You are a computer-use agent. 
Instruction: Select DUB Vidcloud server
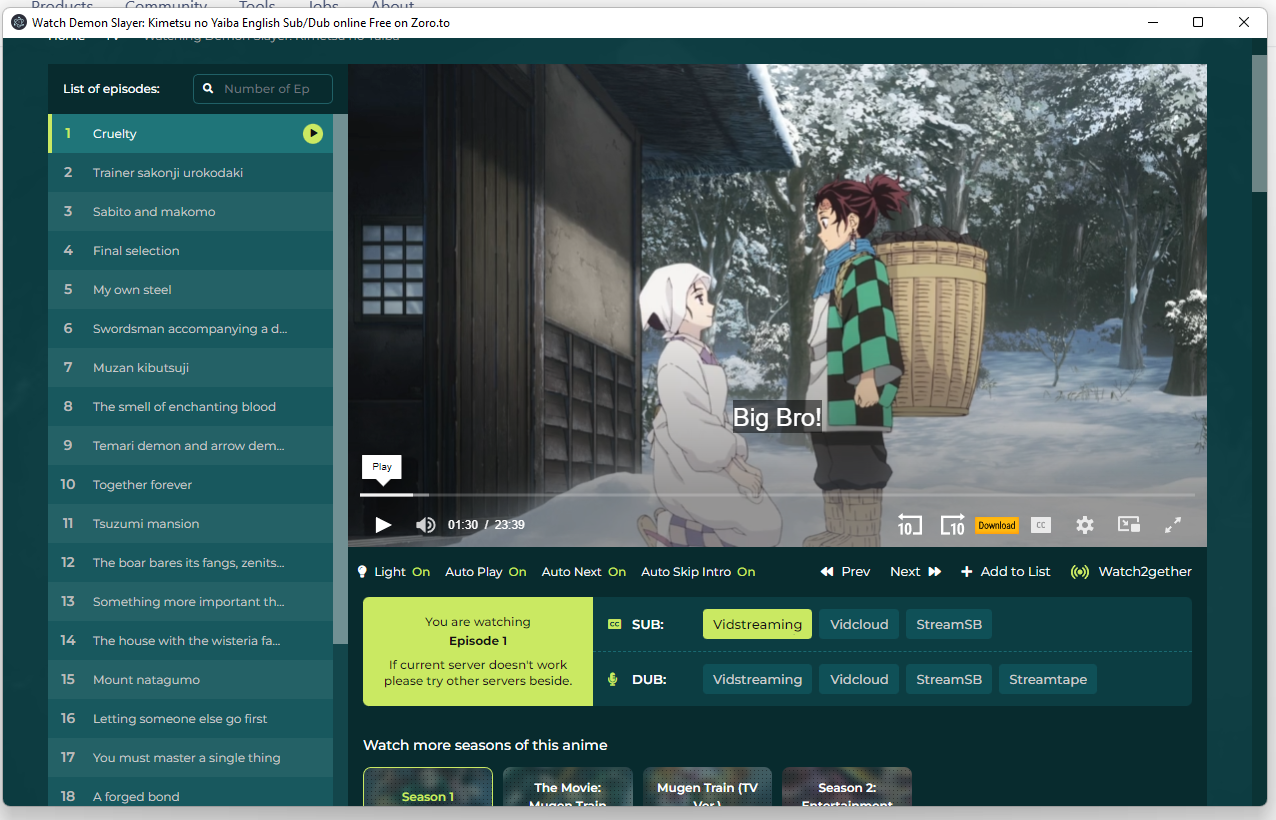coord(859,679)
